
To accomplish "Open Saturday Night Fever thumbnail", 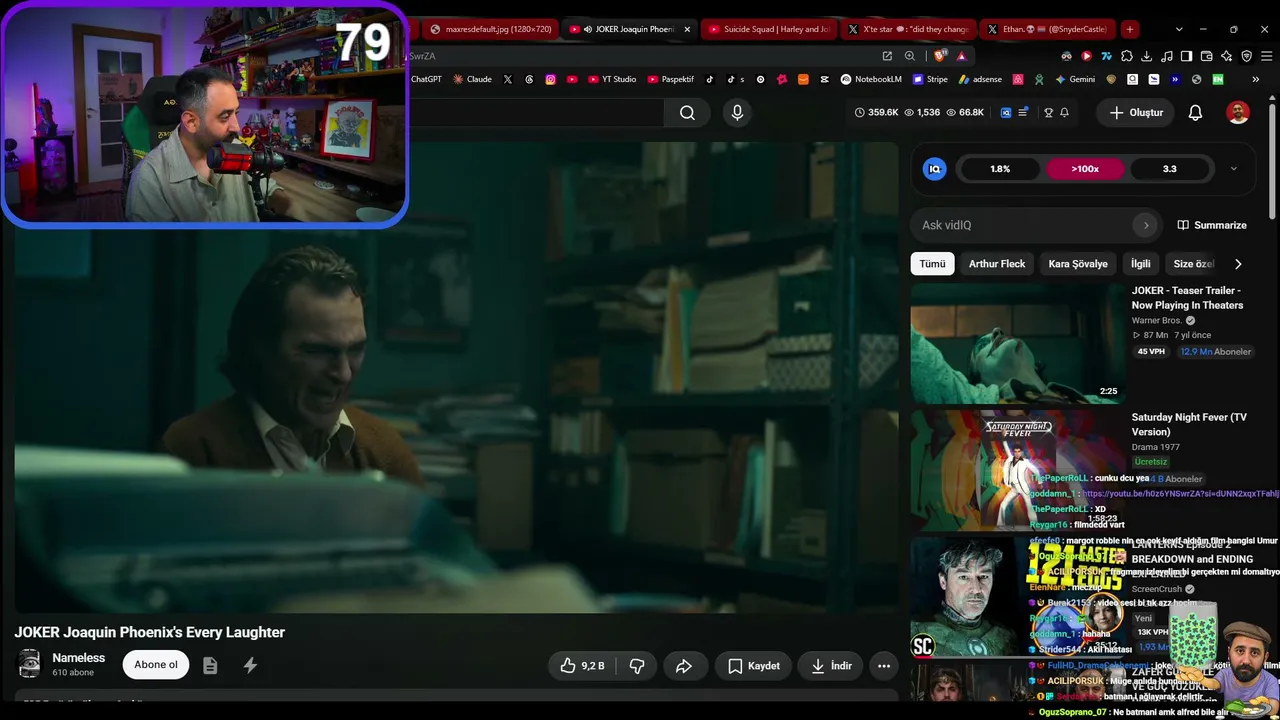I will pyautogui.click(x=1017, y=470).
